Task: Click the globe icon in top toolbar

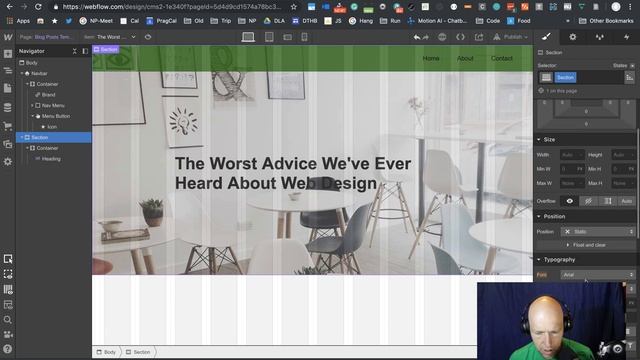Action: 442,37
